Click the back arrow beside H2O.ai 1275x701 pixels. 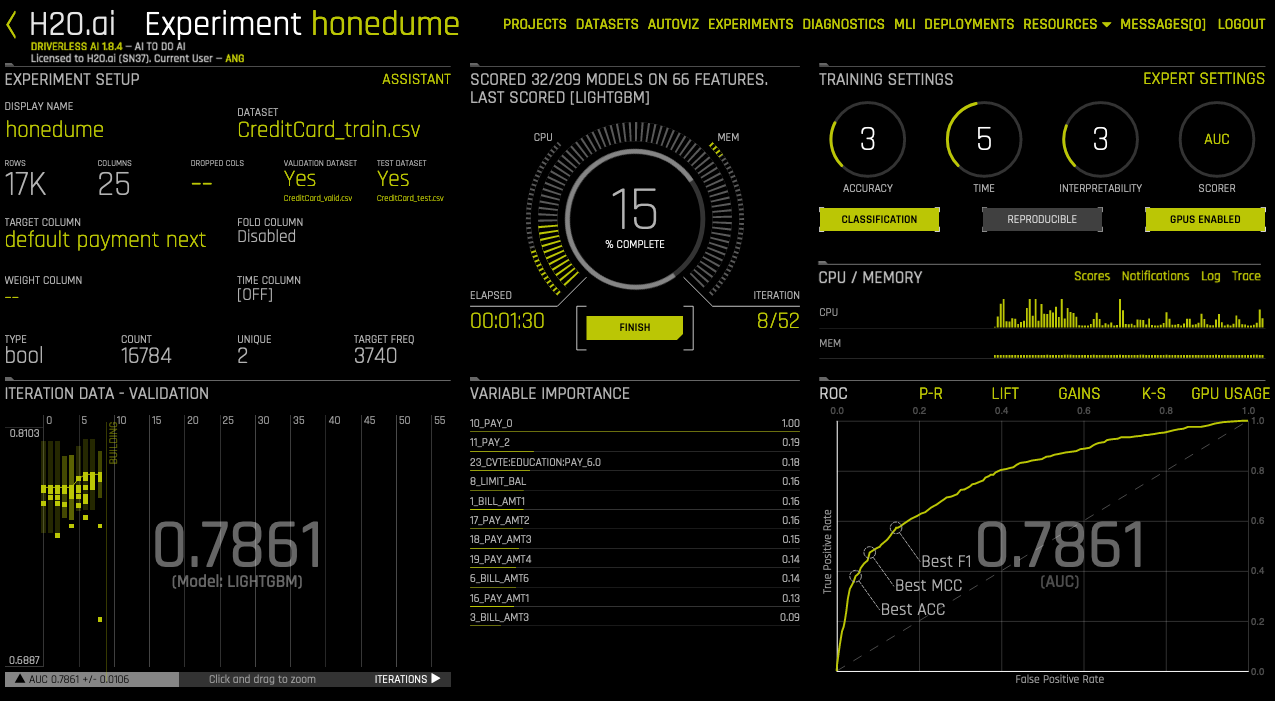pyautogui.click(x=11, y=24)
